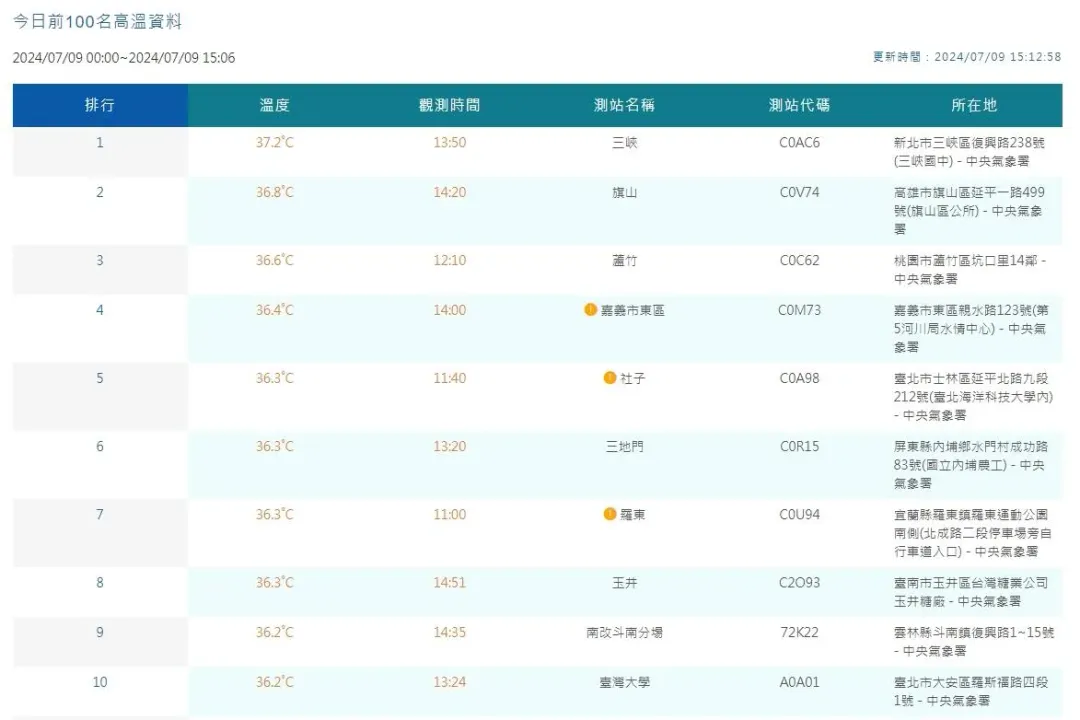Click station code 72K22
The width and height of the screenshot is (1080, 720).
pos(800,632)
